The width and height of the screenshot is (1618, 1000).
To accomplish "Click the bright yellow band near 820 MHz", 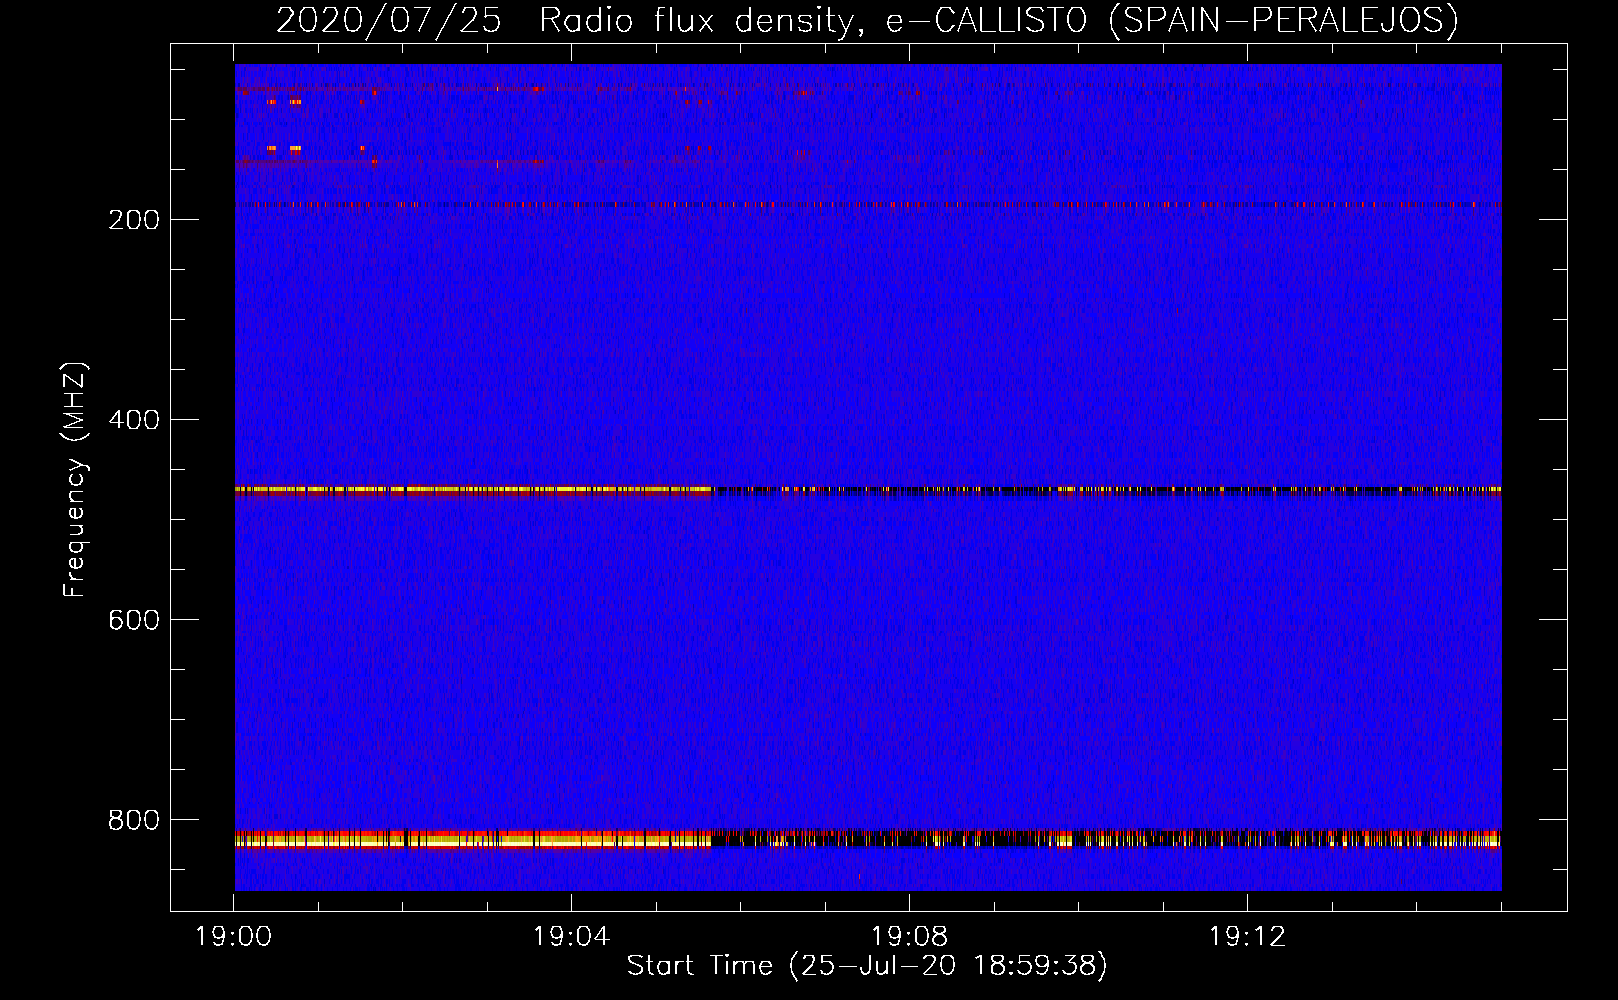I will [x=868, y=839].
